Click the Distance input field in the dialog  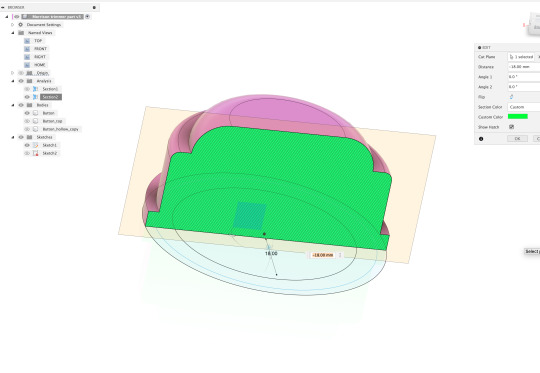click(524, 67)
